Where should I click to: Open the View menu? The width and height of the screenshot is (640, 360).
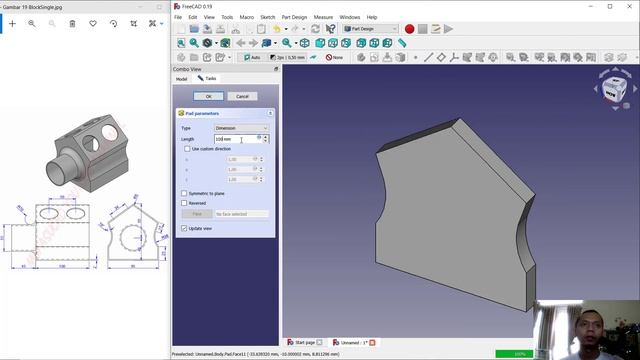[x=209, y=17]
